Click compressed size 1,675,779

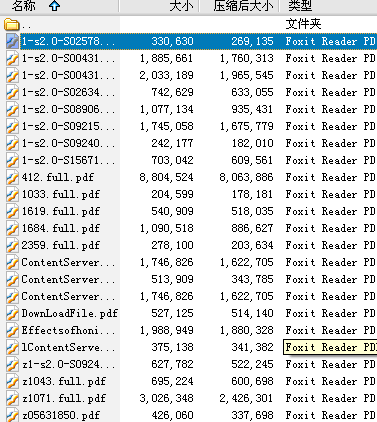(246, 126)
